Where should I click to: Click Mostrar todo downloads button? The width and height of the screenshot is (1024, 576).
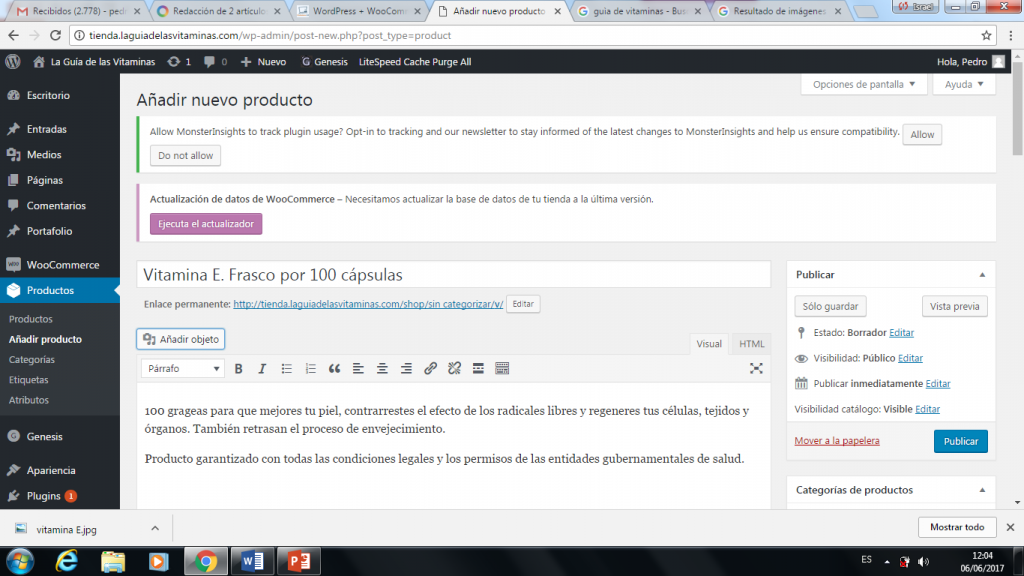957,527
